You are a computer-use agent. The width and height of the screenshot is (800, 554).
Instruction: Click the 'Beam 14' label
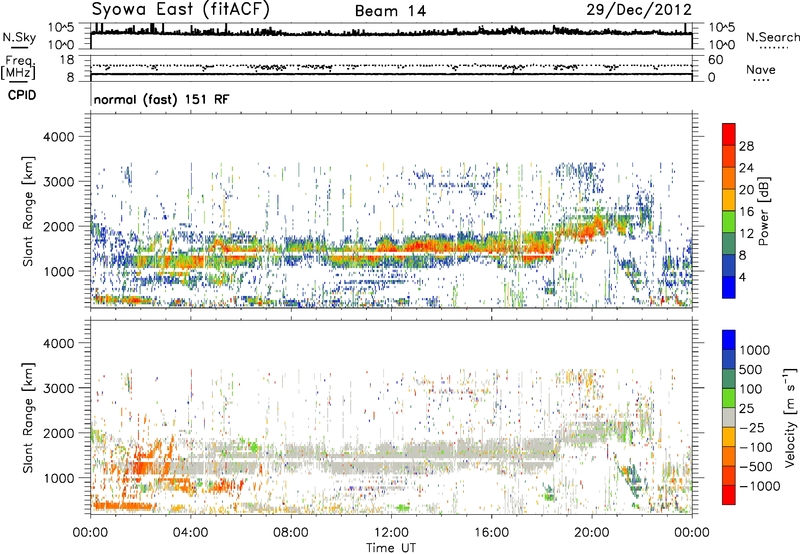pos(390,11)
